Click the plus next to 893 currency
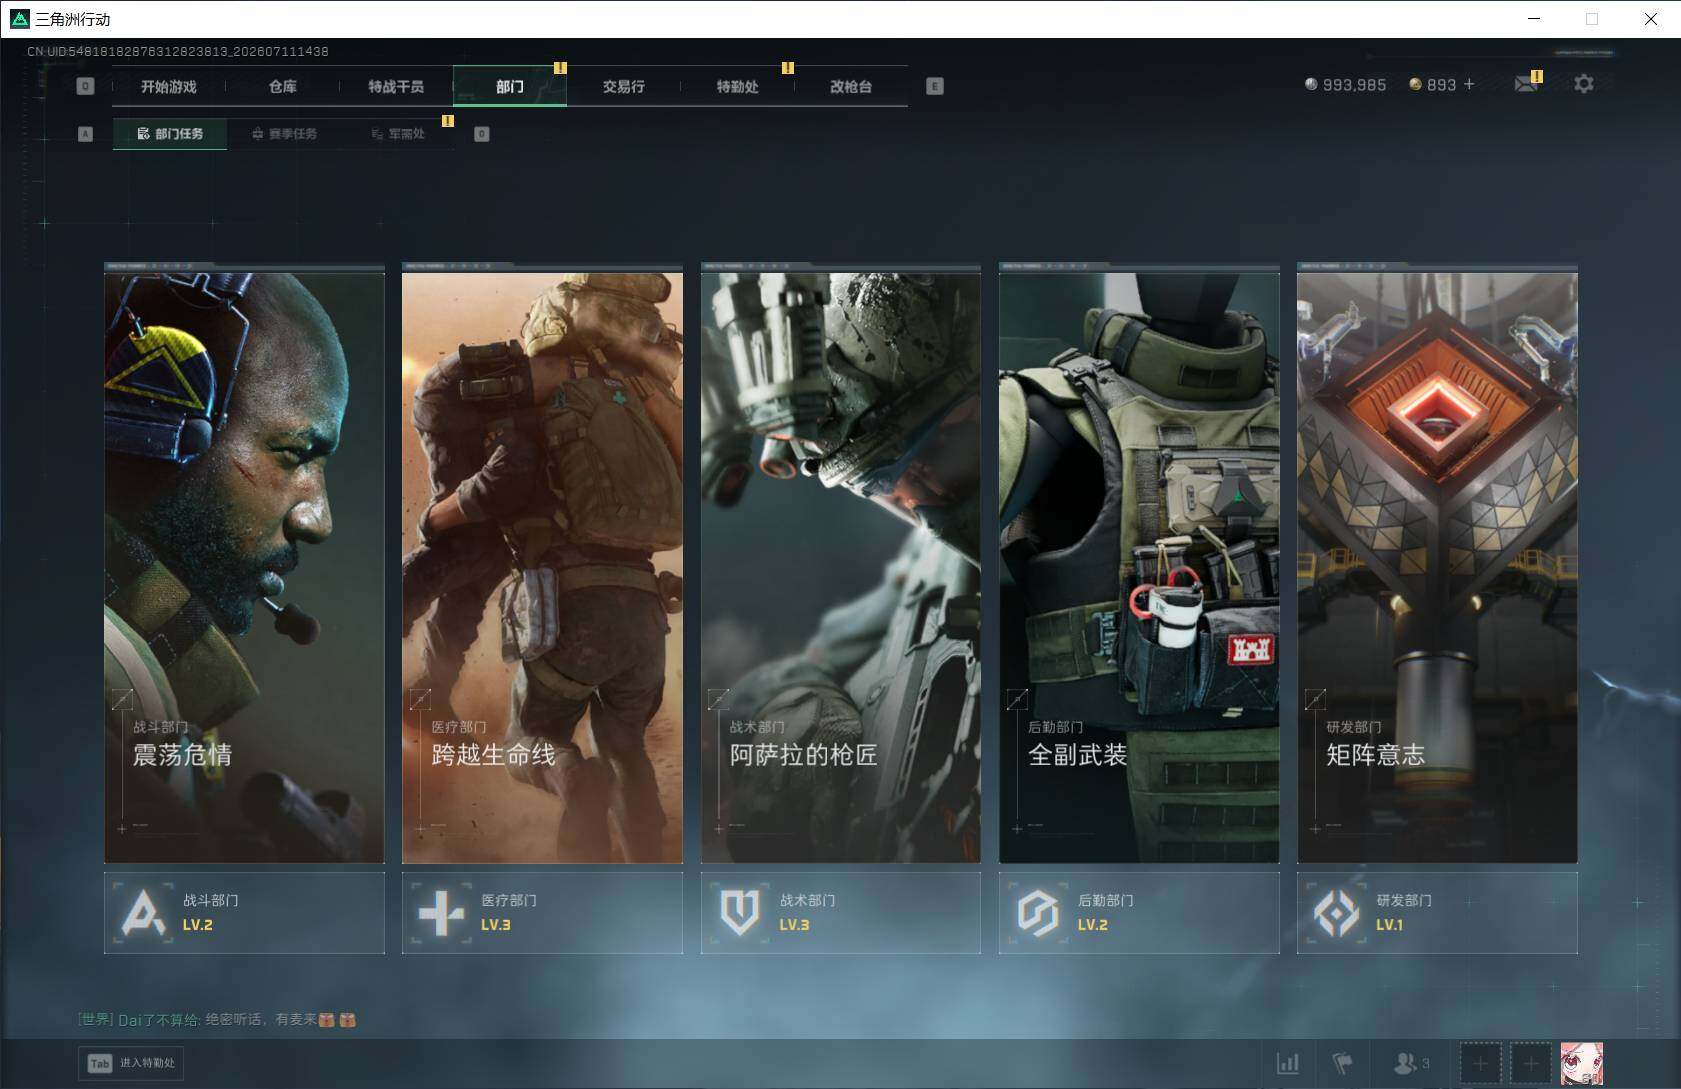This screenshot has width=1681, height=1089. click(1469, 84)
